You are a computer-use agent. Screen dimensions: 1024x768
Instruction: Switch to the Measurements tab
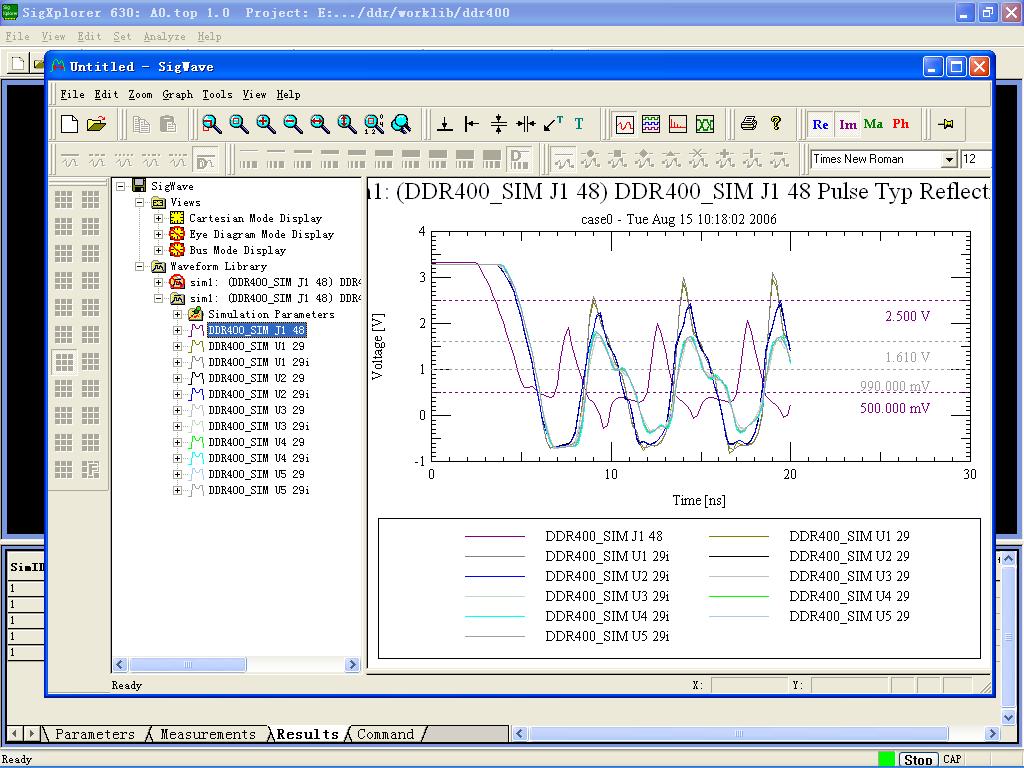(208, 734)
